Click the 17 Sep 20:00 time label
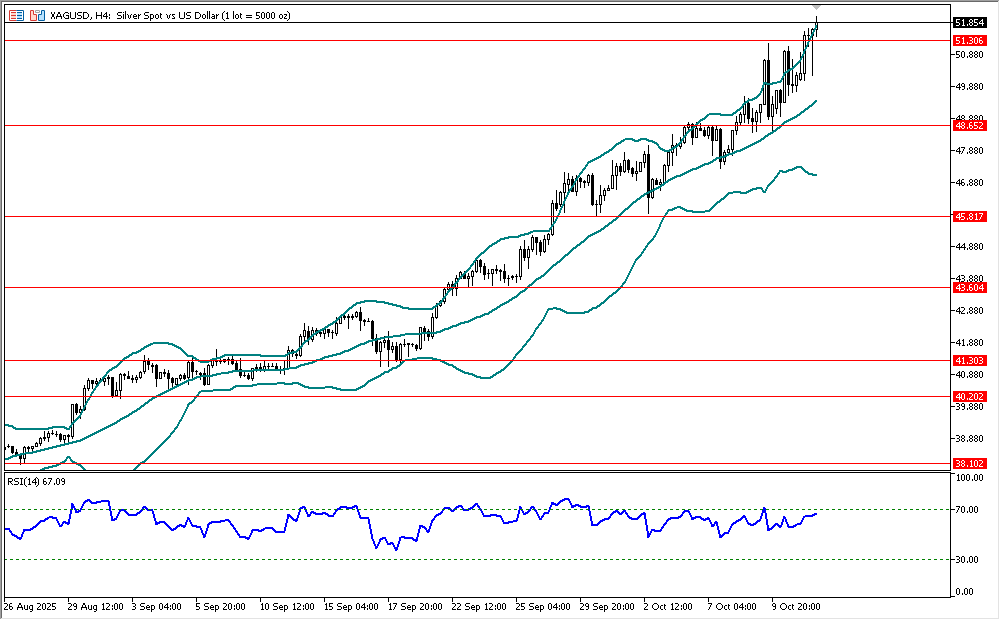This screenshot has height=620, width=1000. pyautogui.click(x=415, y=606)
